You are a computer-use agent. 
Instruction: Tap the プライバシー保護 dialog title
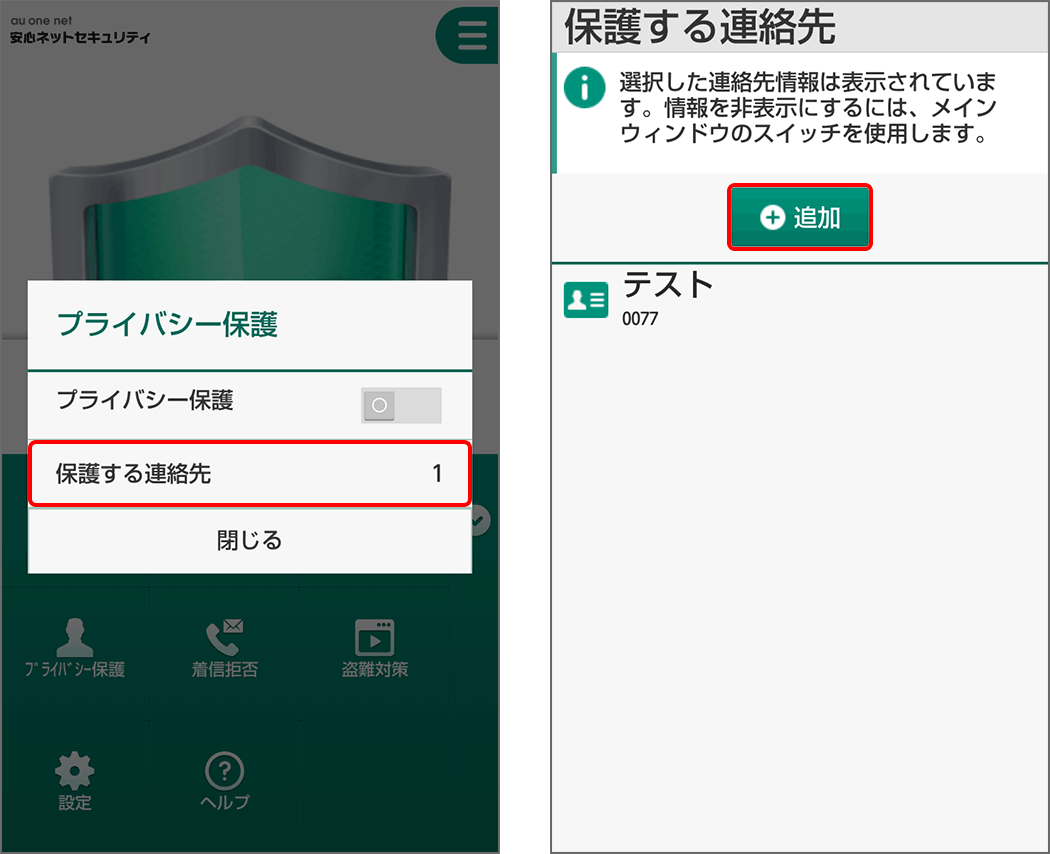coord(167,324)
